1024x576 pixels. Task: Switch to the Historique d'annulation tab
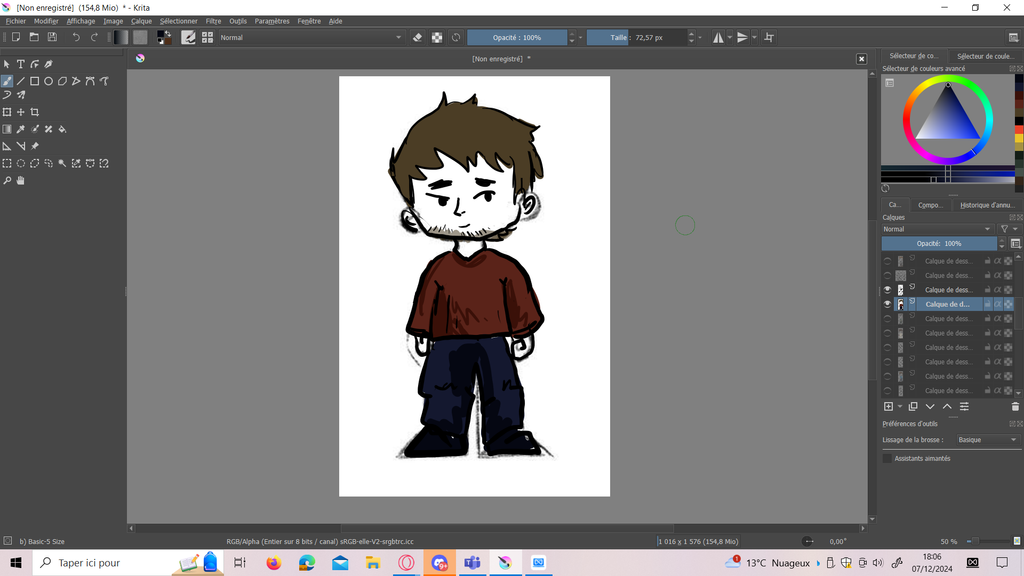(986, 205)
